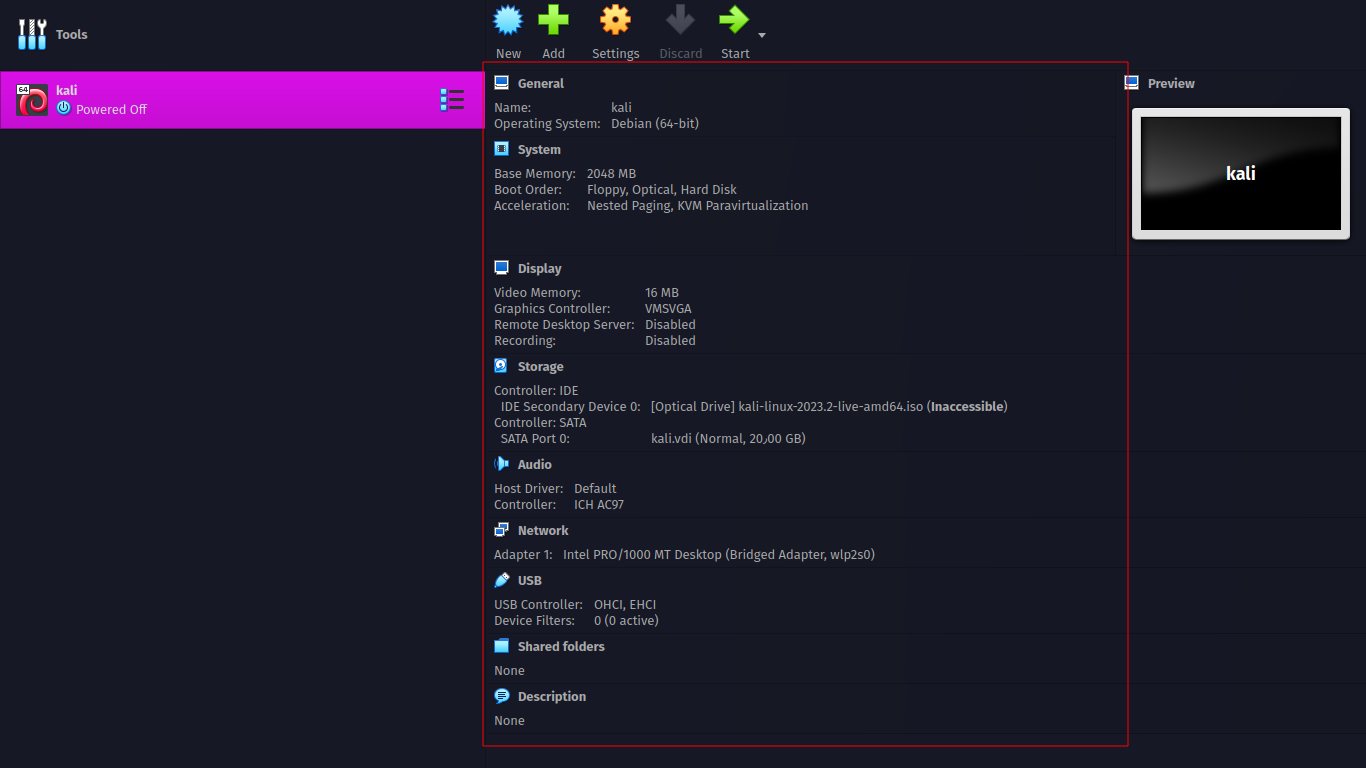Click the Settings toolbar label
The image size is (1366, 768).
pos(615,54)
